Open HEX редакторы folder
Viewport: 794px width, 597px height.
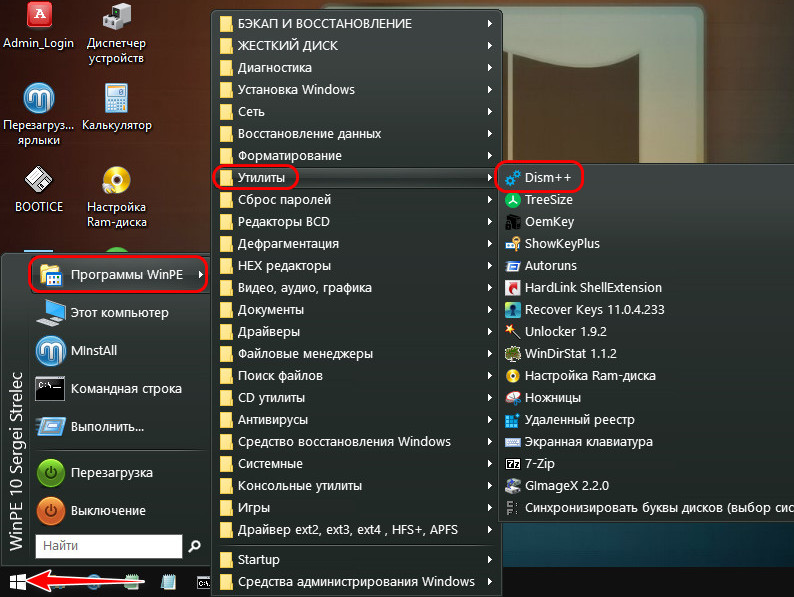tap(357, 266)
